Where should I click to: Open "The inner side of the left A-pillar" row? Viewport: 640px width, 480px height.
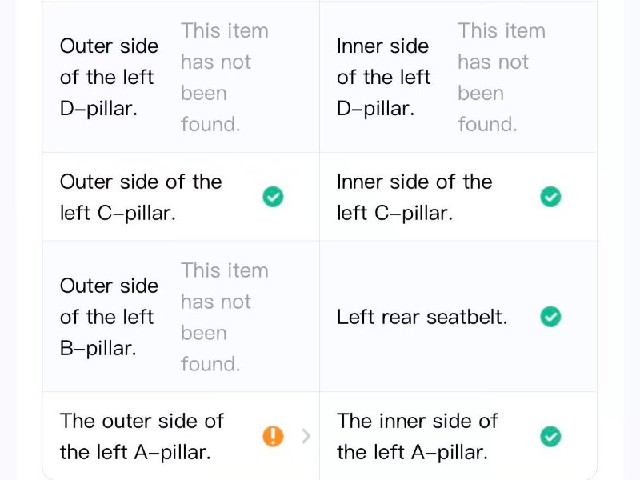coord(458,436)
